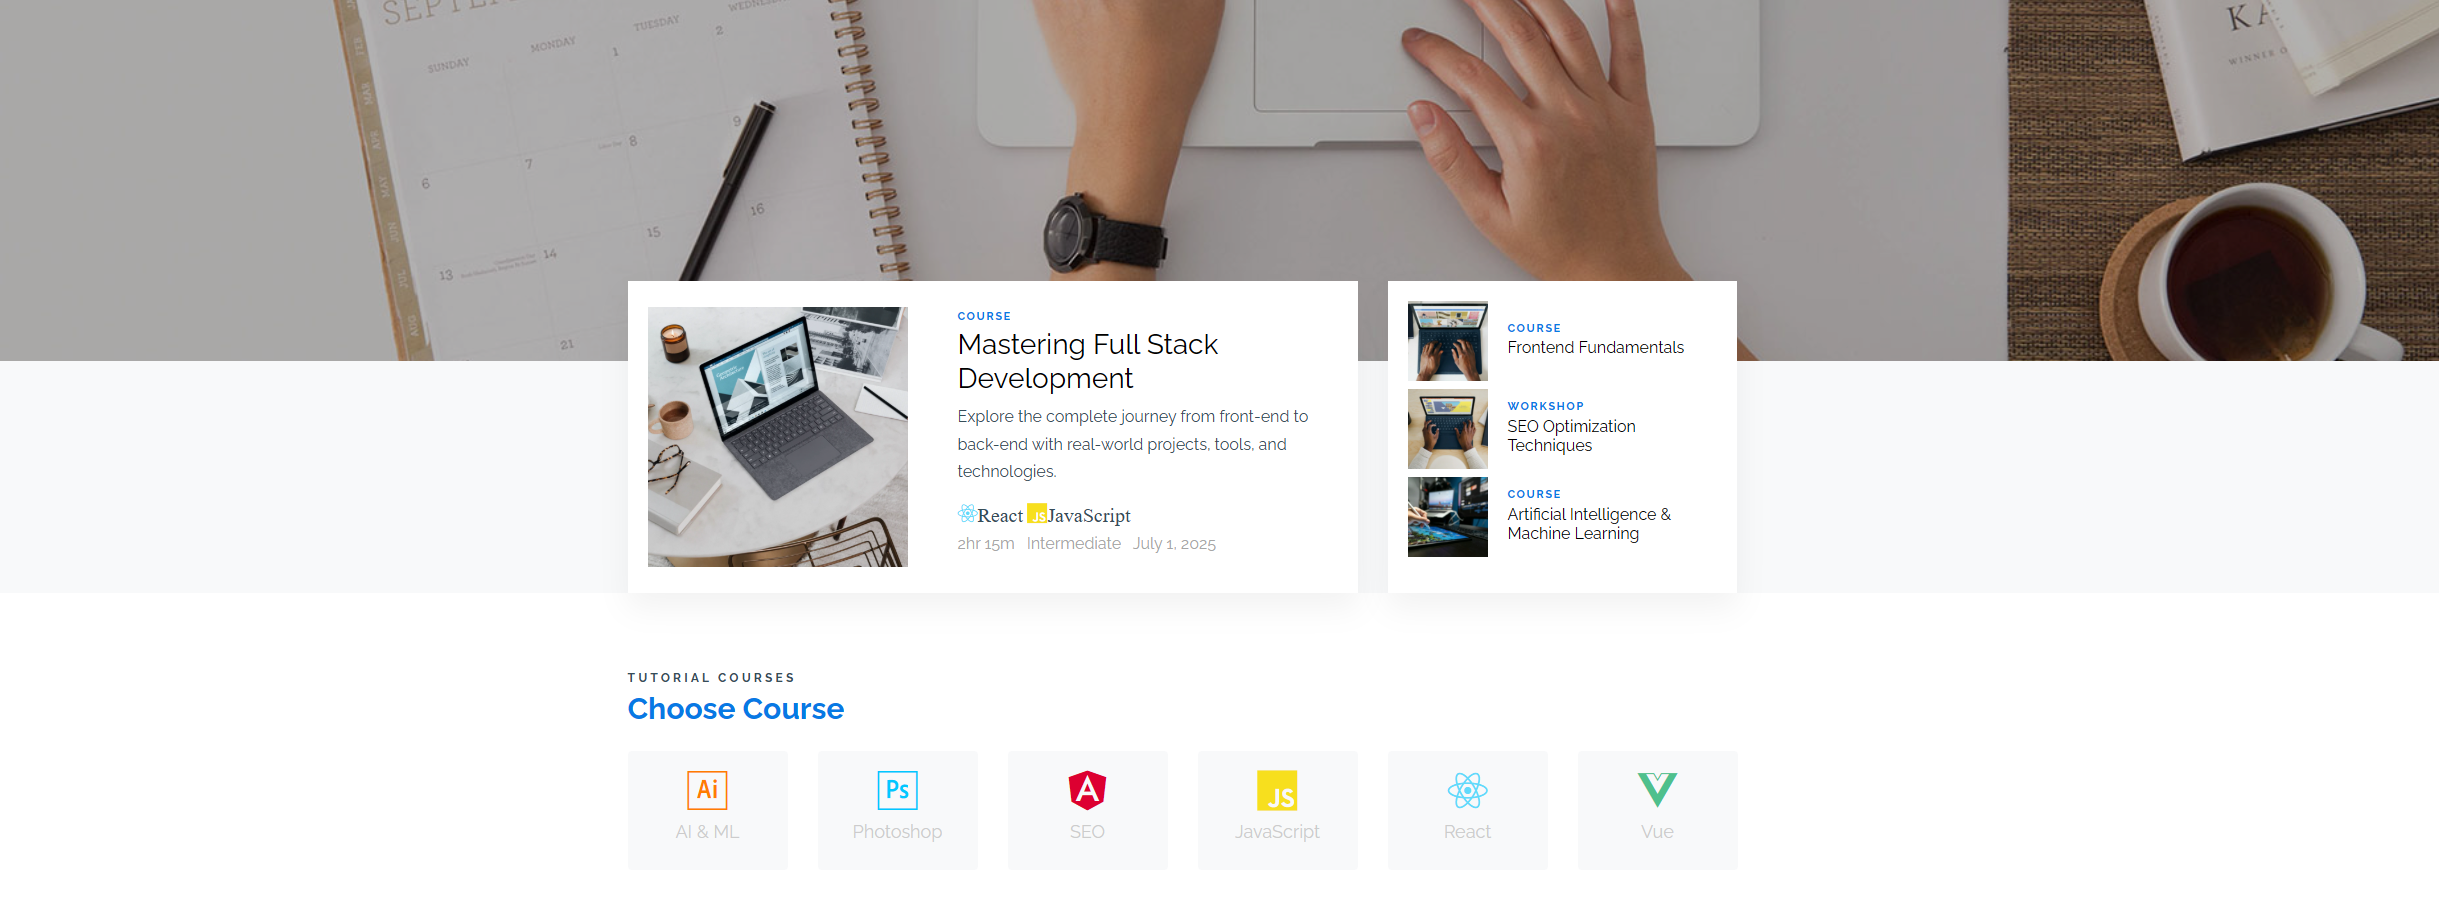The image size is (2439, 912).
Task: Click the React atom icon in course tiles
Action: (1467, 790)
